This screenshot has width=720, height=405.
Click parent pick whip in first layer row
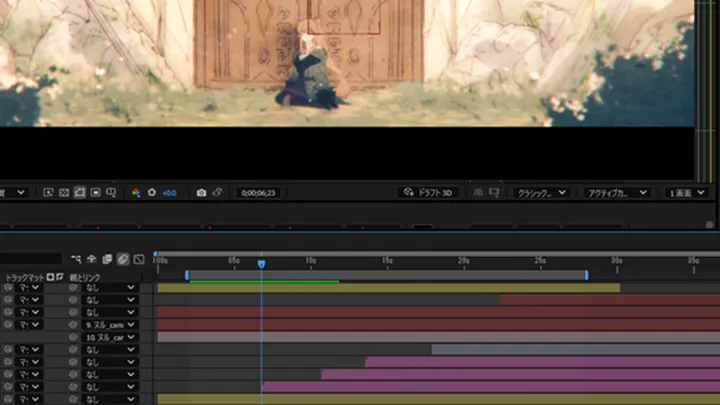[x=73, y=287]
